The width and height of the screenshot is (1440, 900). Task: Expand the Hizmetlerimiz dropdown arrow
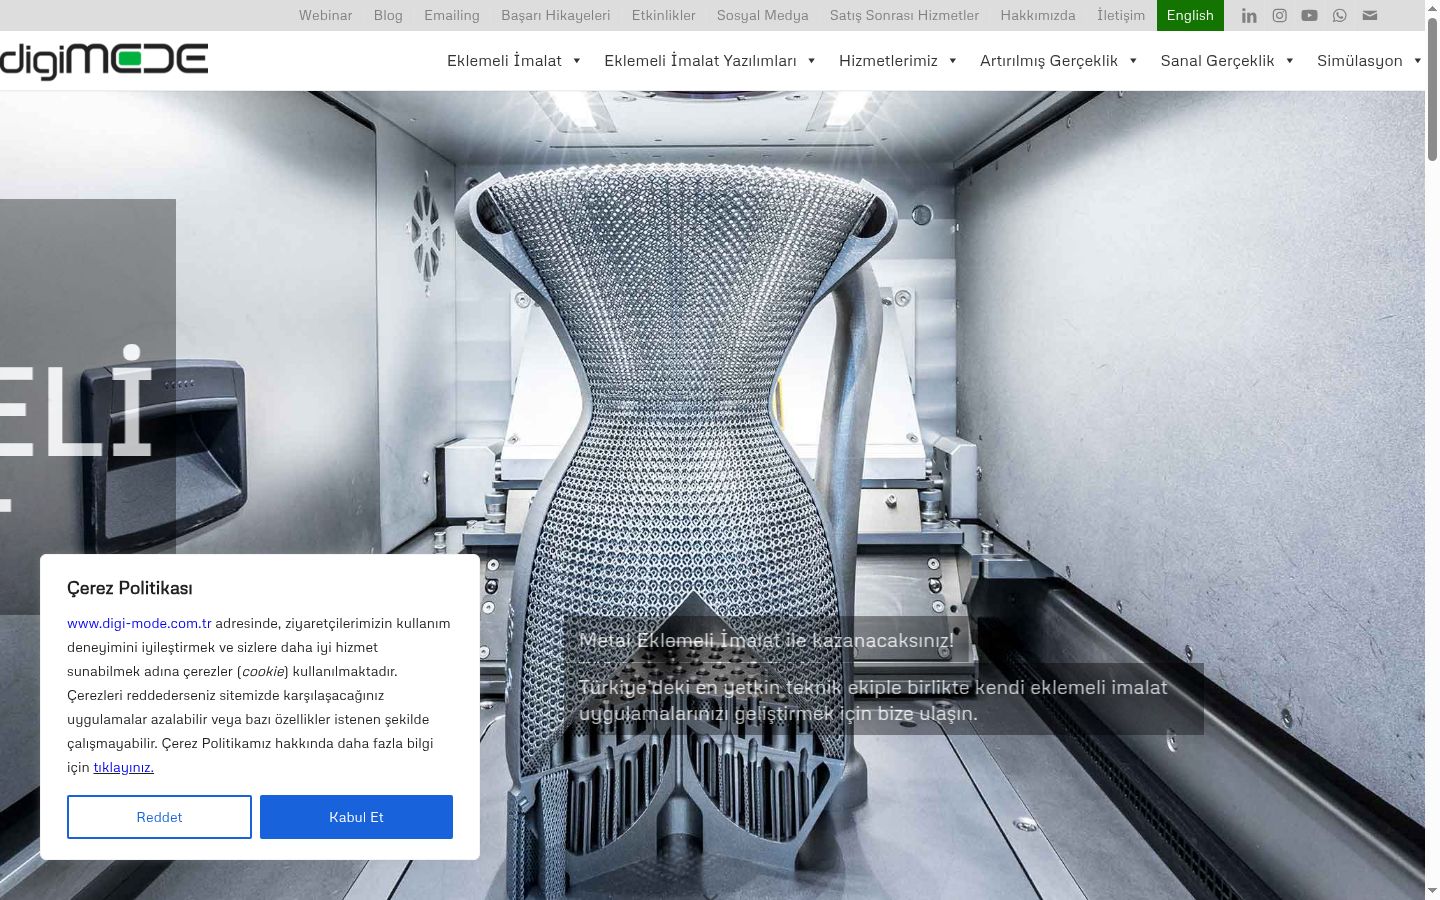(953, 61)
